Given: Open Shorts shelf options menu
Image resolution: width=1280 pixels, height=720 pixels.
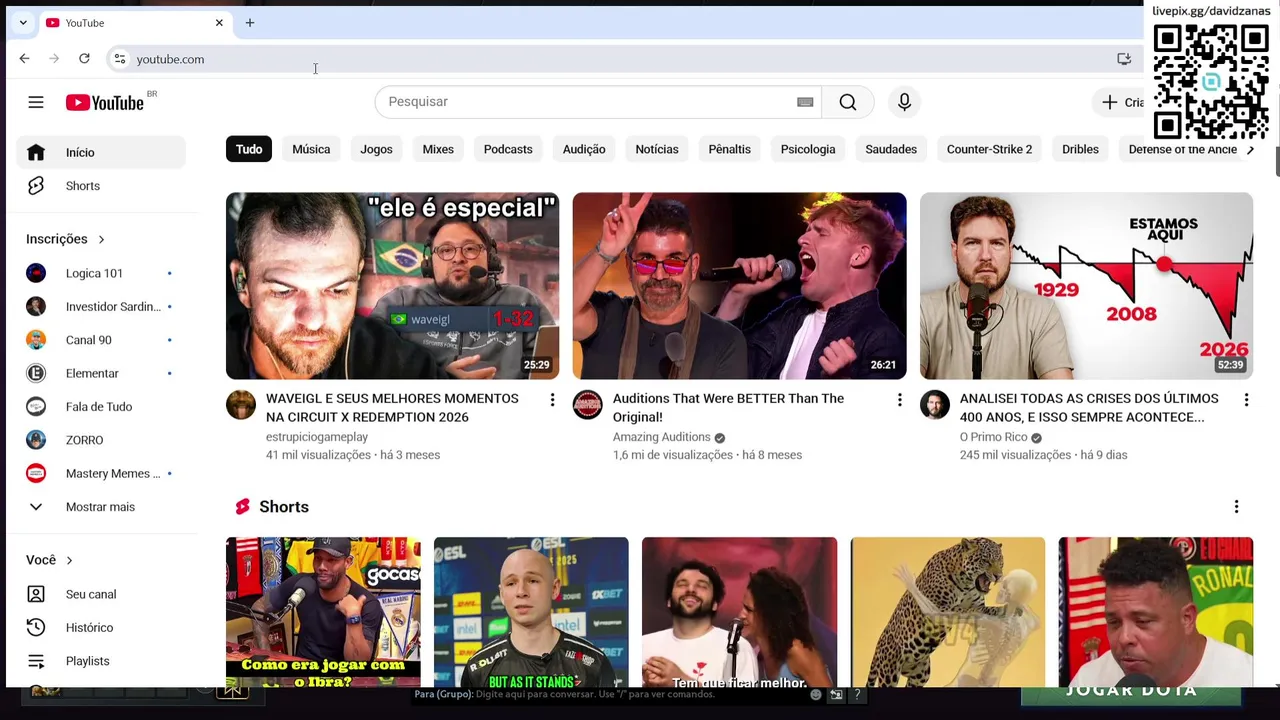Looking at the screenshot, I should coord(1236,507).
